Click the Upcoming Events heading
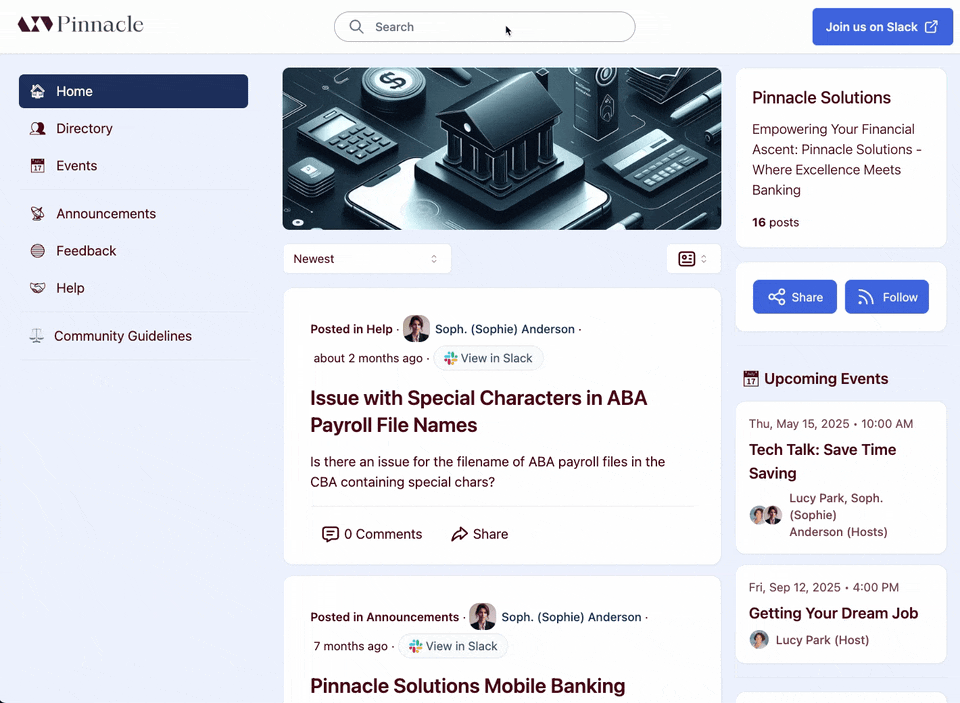 coord(826,378)
